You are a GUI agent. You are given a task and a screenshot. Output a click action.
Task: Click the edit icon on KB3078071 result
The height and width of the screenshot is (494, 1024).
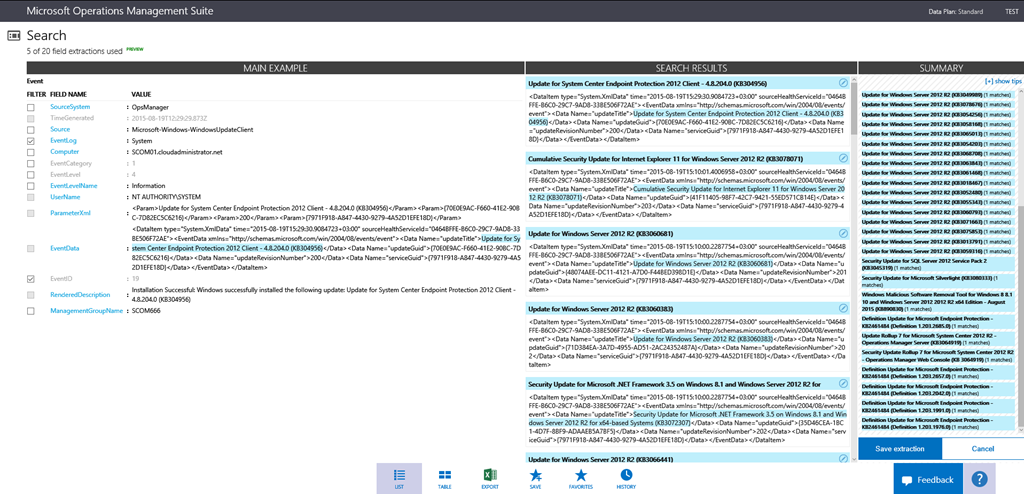(843, 158)
